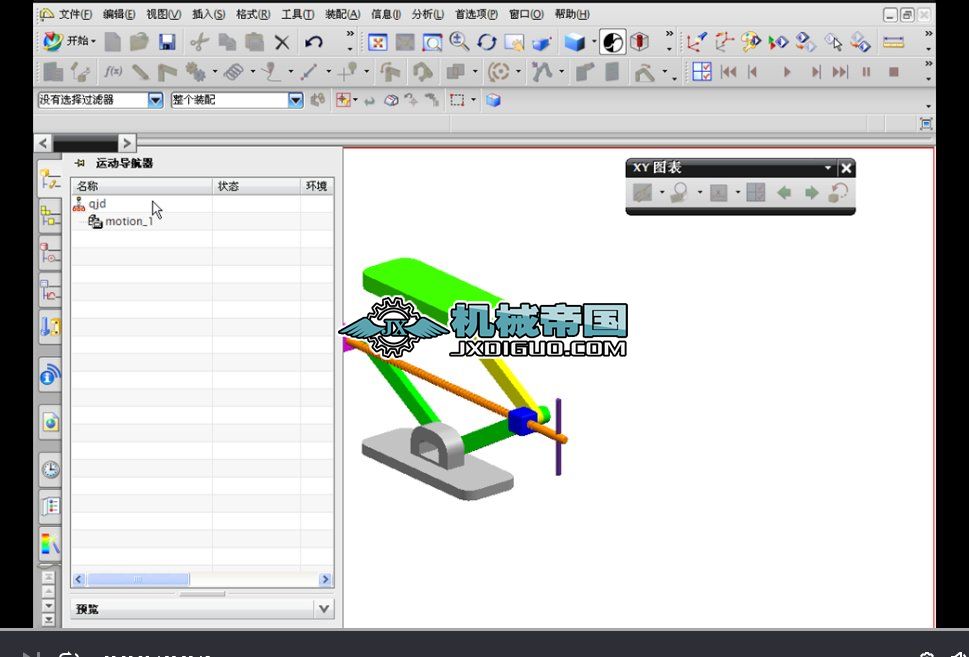The image size is (969, 657).
Task: Click the gears coupler icon
Action: click(196, 72)
